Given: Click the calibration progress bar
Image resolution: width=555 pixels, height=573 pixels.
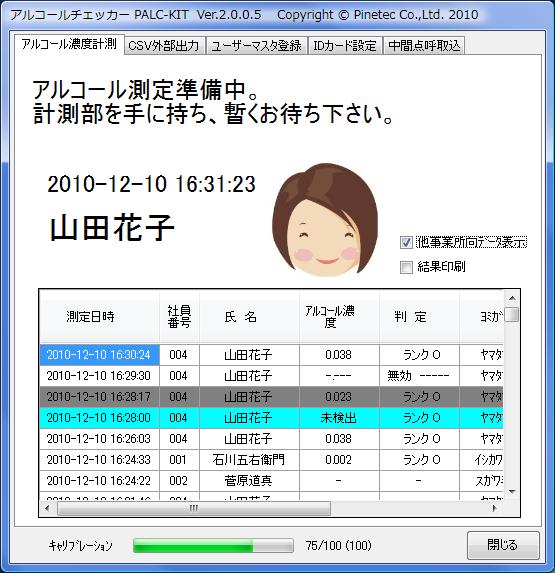Looking at the screenshot, I should click(213, 546).
